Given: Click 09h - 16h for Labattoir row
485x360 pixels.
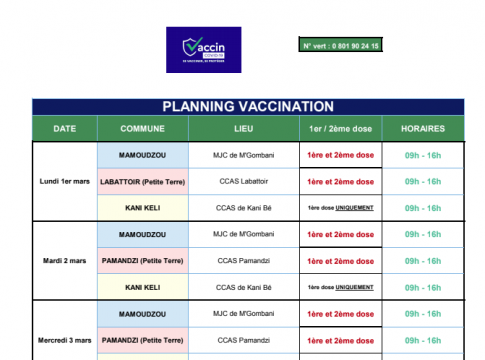Looking at the screenshot, I should 423,181.
